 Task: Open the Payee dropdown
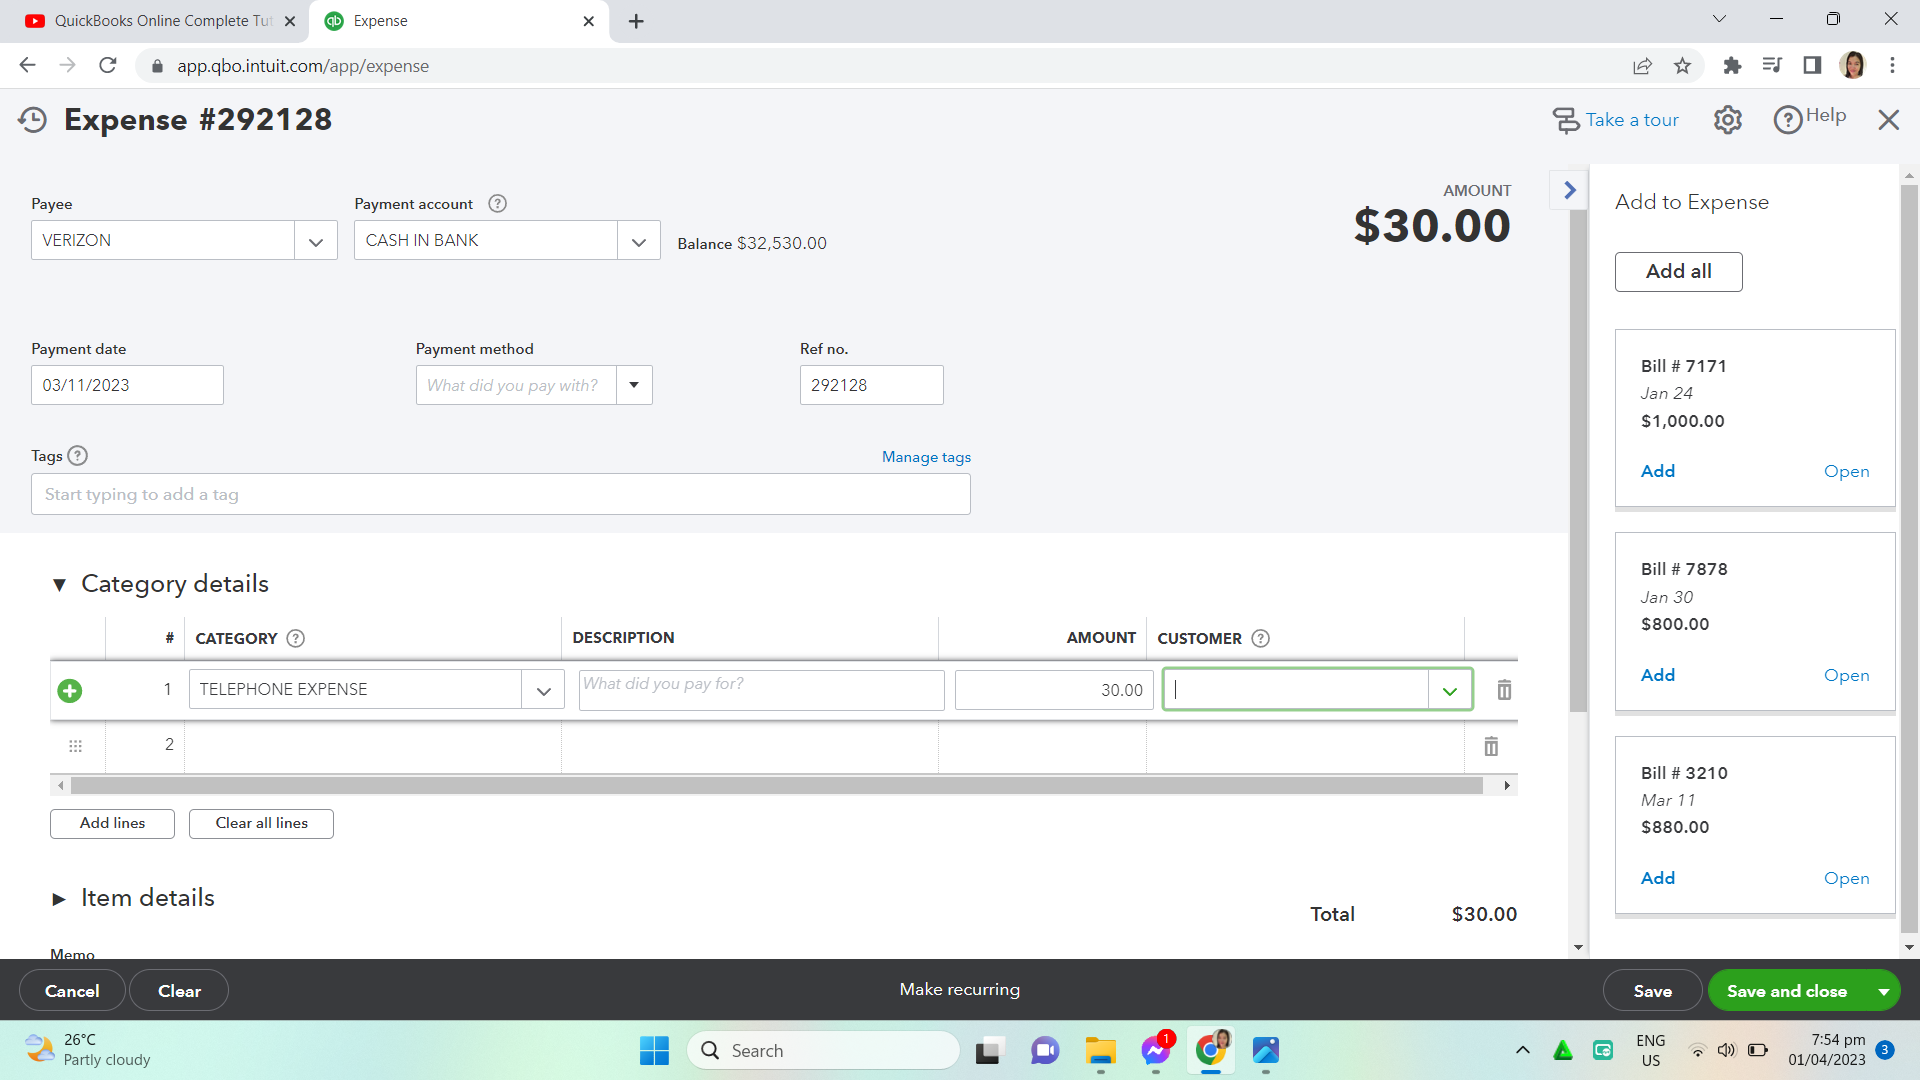tap(316, 241)
